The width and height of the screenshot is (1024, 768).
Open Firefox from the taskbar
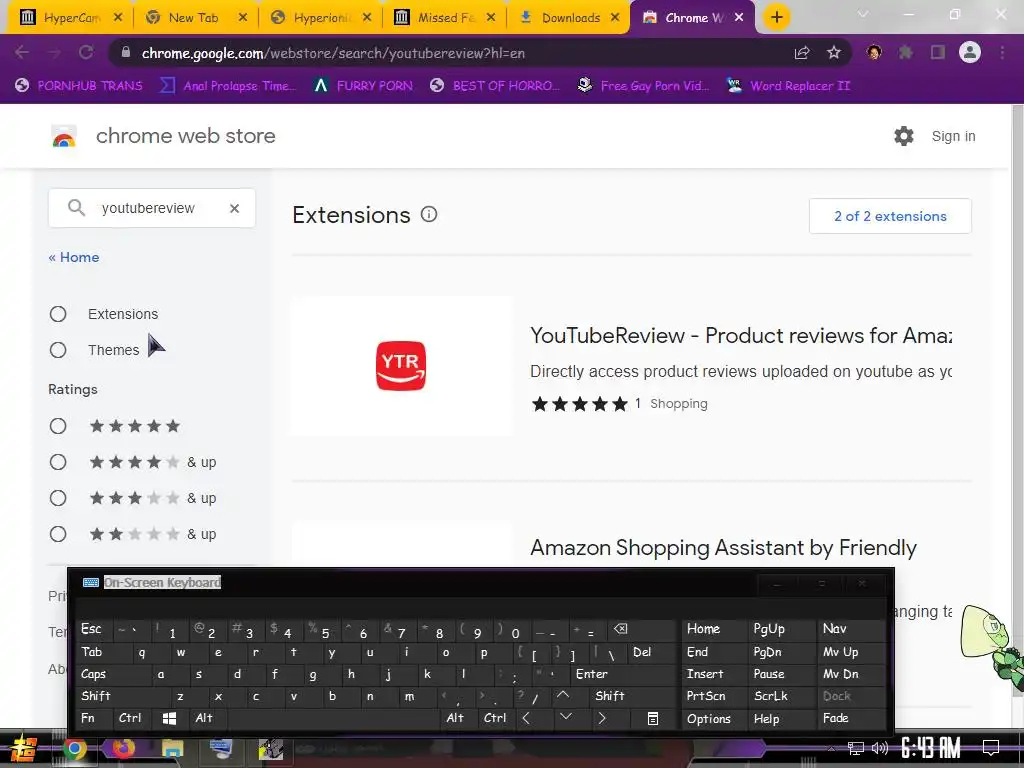point(123,748)
